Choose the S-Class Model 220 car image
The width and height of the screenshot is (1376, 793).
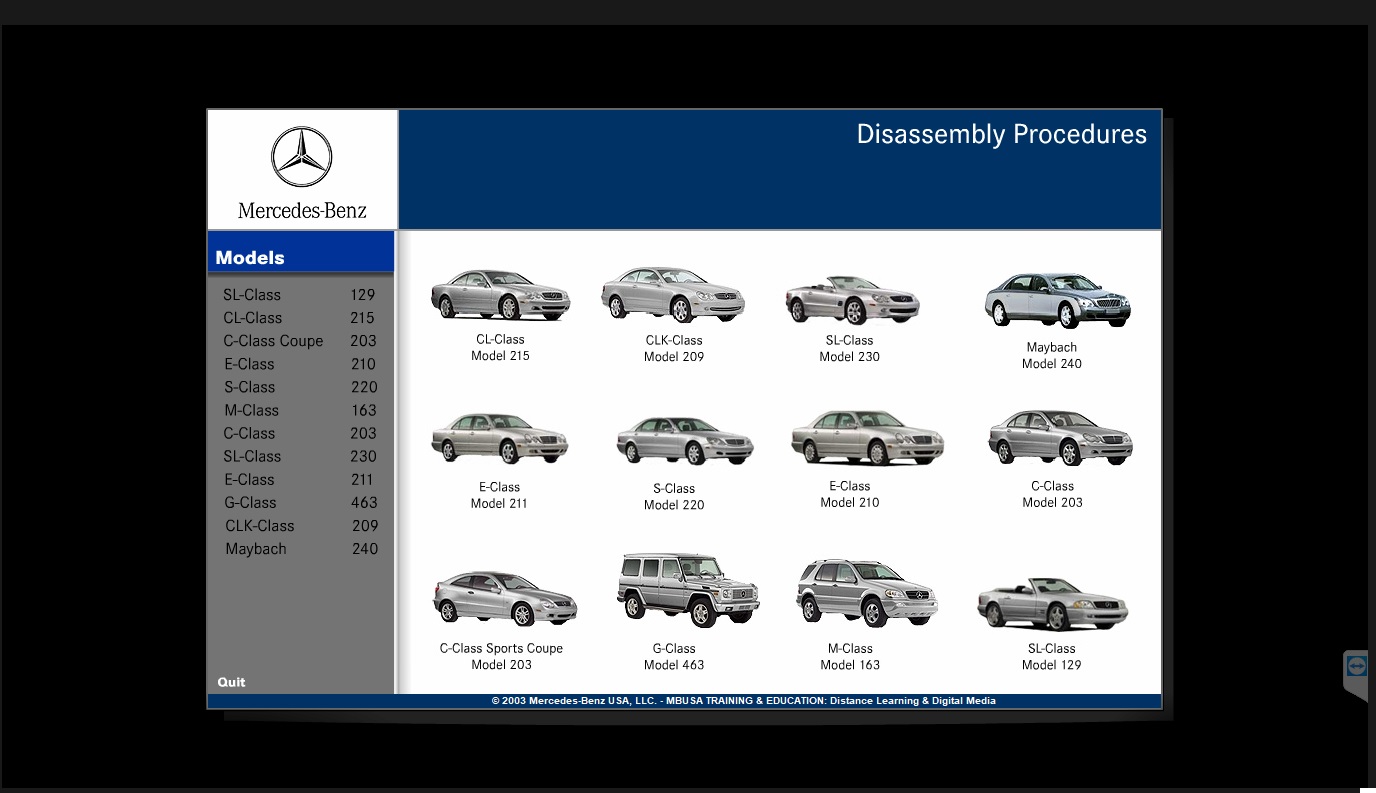click(685, 441)
